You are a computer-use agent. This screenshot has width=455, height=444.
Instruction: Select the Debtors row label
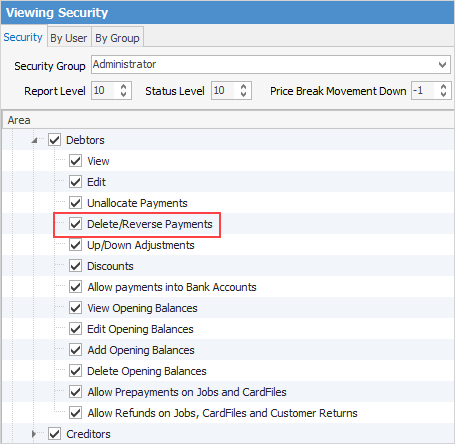(x=85, y=140)
